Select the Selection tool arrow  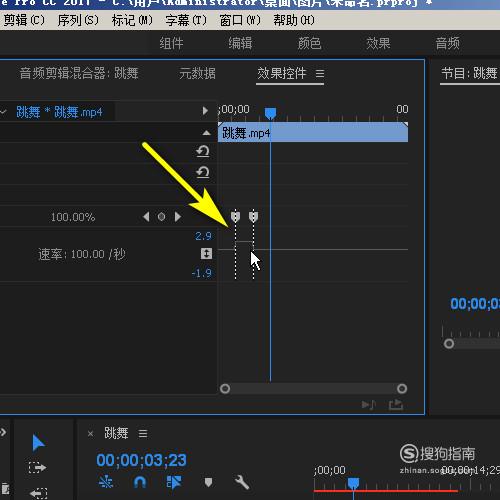38,443
